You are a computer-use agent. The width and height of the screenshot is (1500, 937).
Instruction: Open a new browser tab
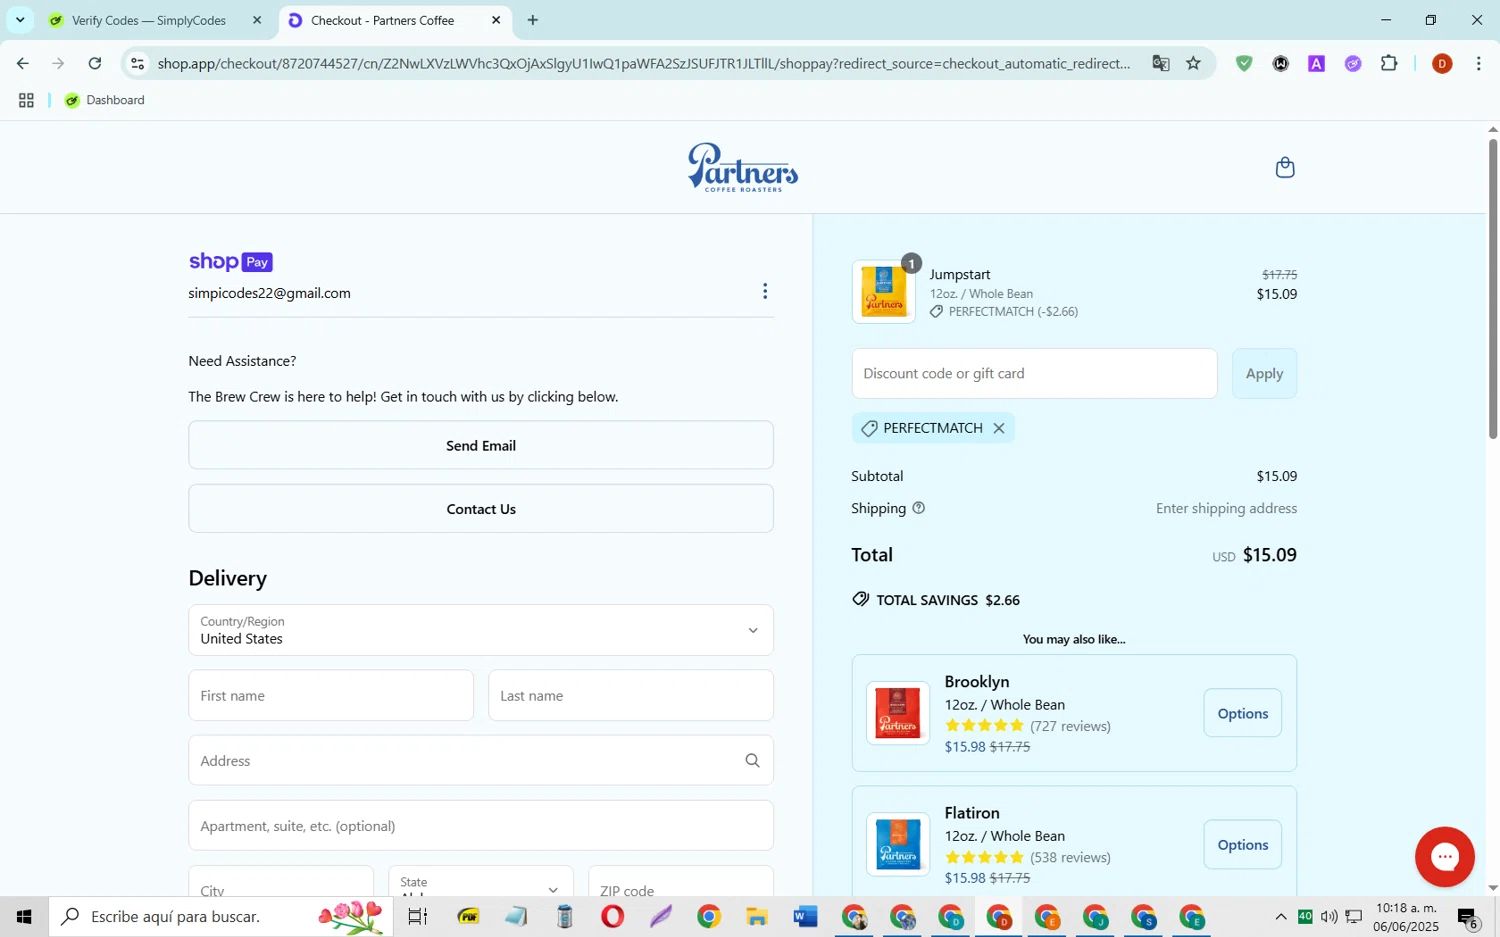click(x=533, y=20)
